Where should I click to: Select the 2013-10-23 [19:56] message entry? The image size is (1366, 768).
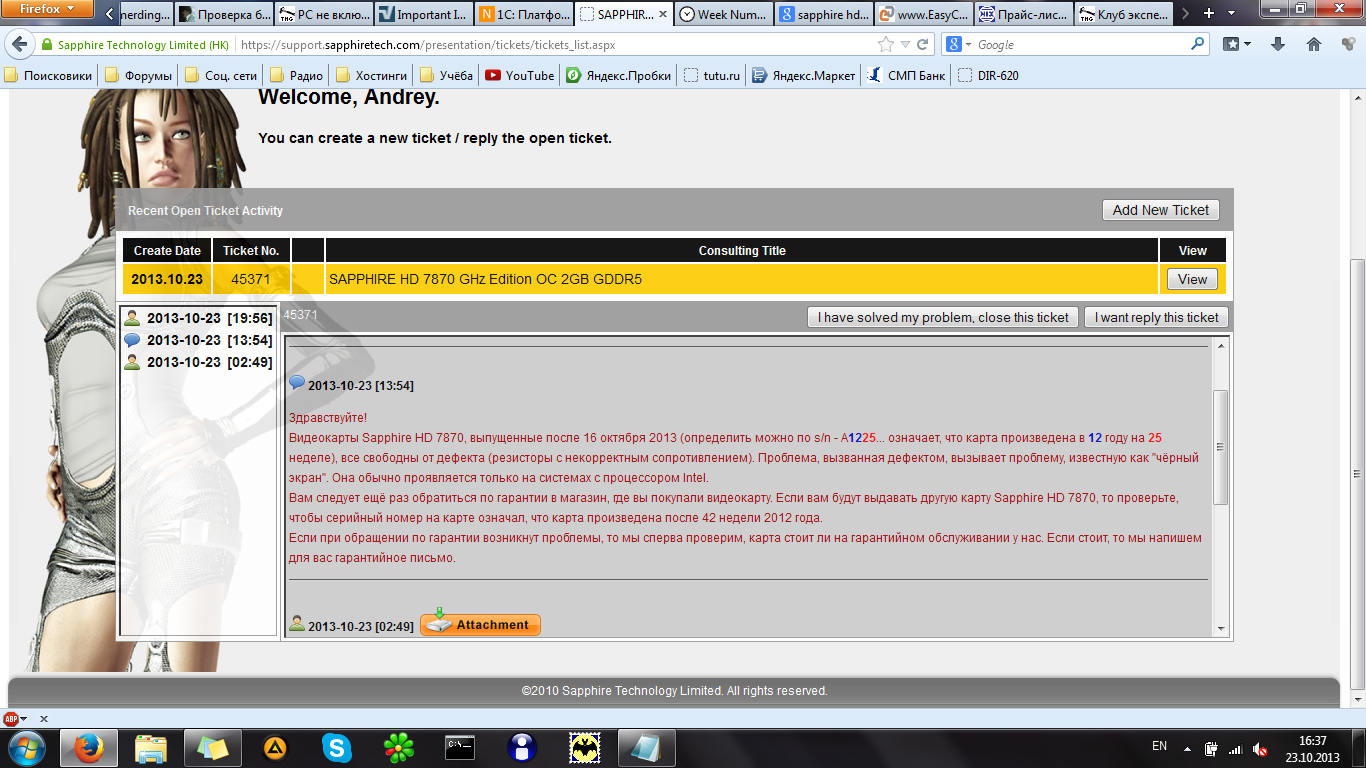click(198, 318)
